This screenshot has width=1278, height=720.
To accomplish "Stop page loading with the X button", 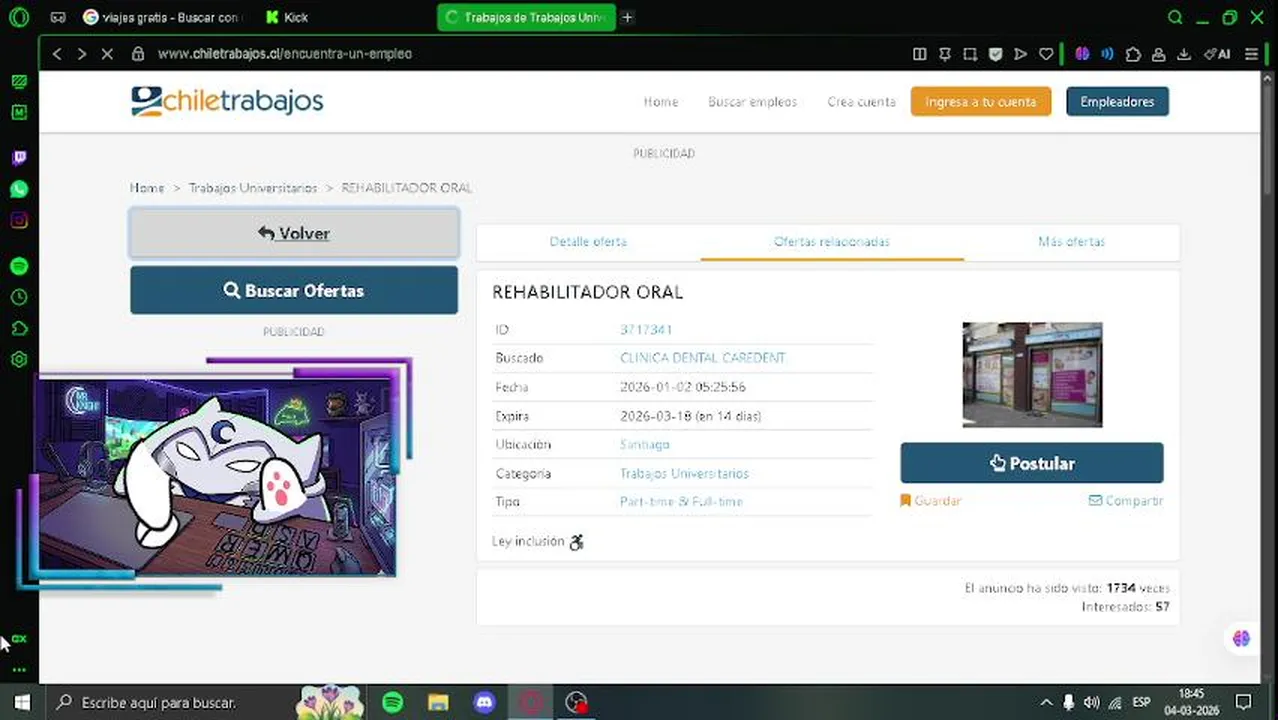I will [107, 54].
